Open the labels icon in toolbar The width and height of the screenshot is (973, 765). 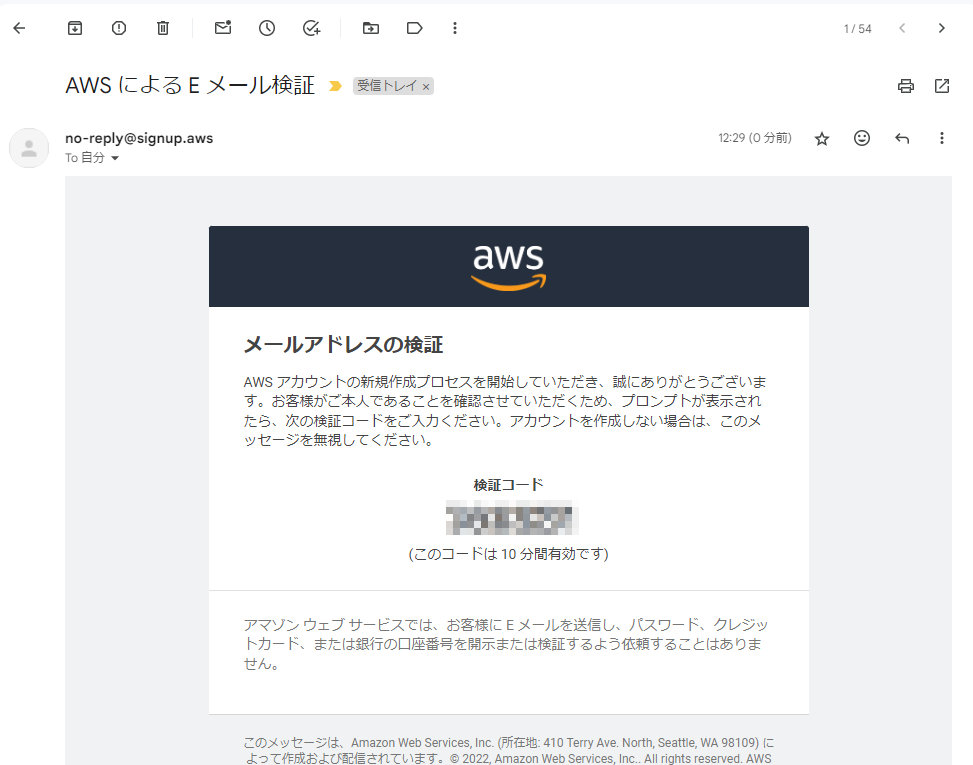(415, 28)
